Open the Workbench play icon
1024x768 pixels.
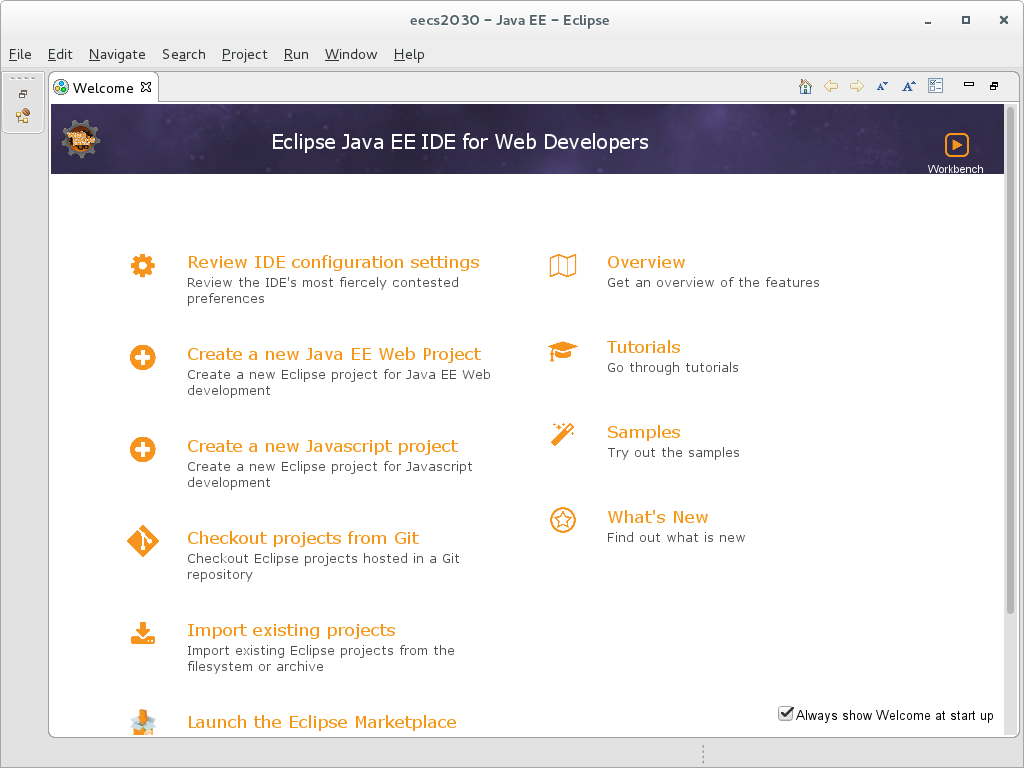(x=957, y=144)
